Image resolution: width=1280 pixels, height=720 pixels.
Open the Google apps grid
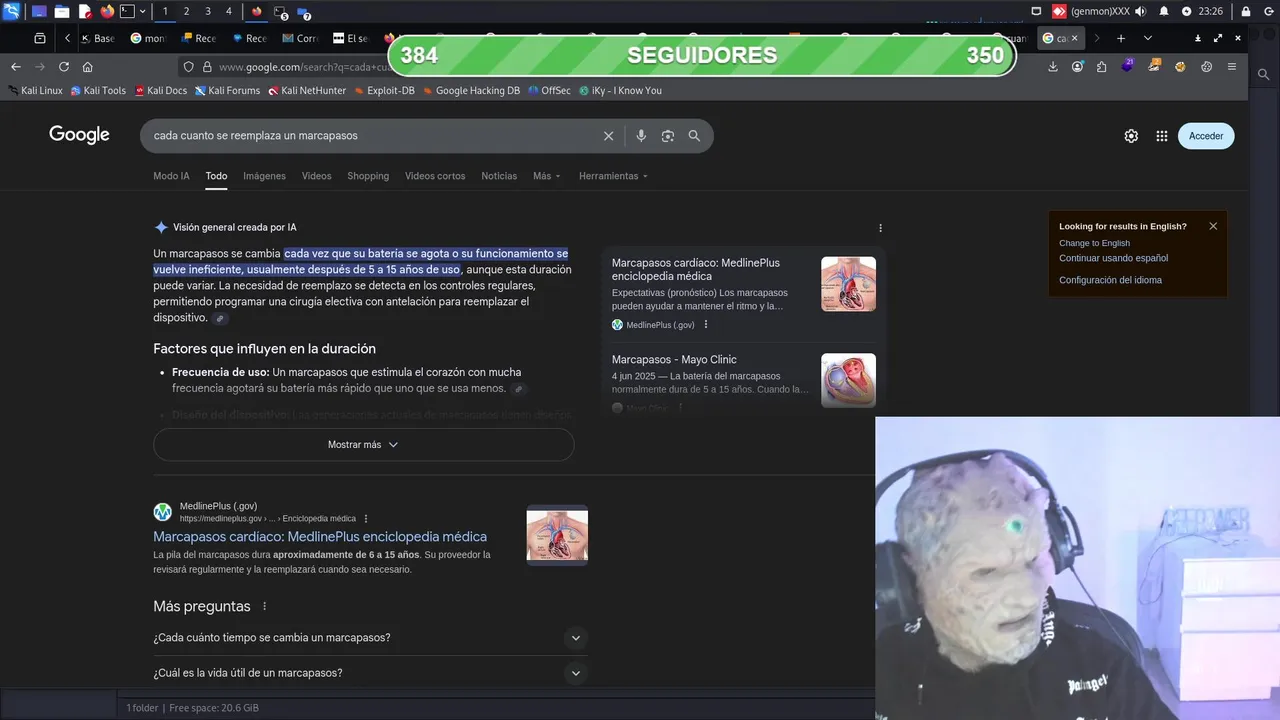click(1162, 136)
